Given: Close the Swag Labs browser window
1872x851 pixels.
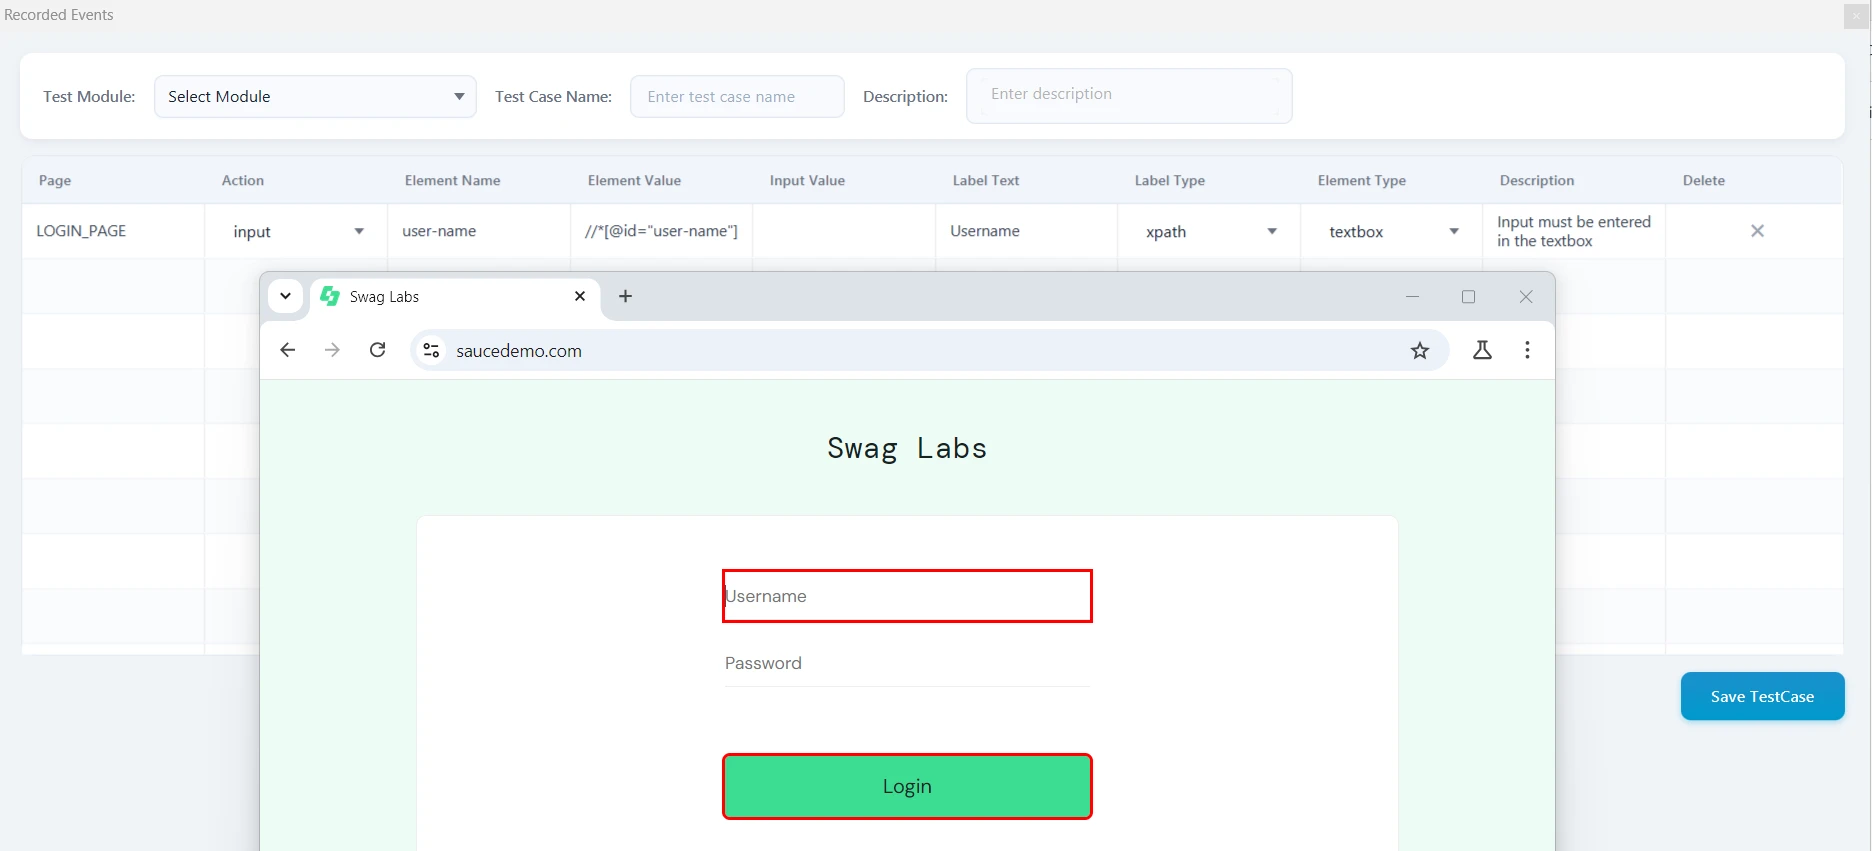Looking at the screenshot, I should pos(1526,296).
